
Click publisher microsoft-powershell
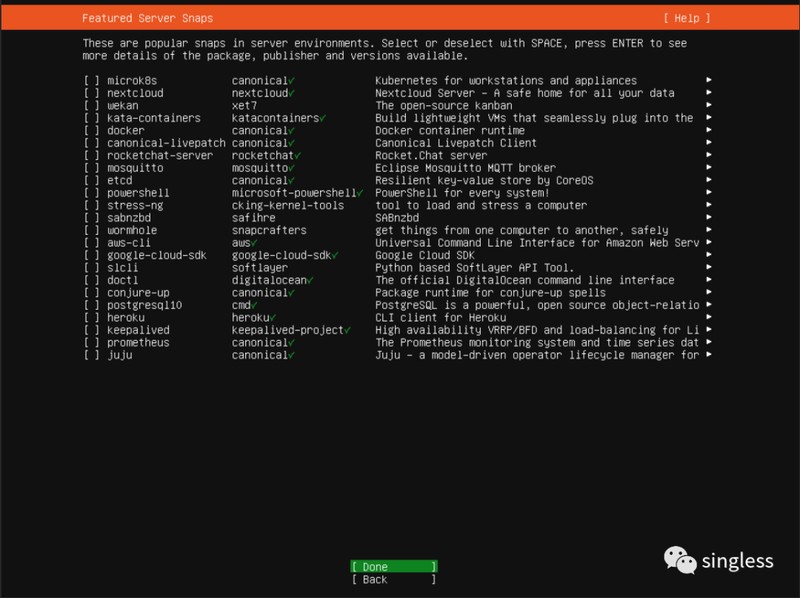(294, 193)
